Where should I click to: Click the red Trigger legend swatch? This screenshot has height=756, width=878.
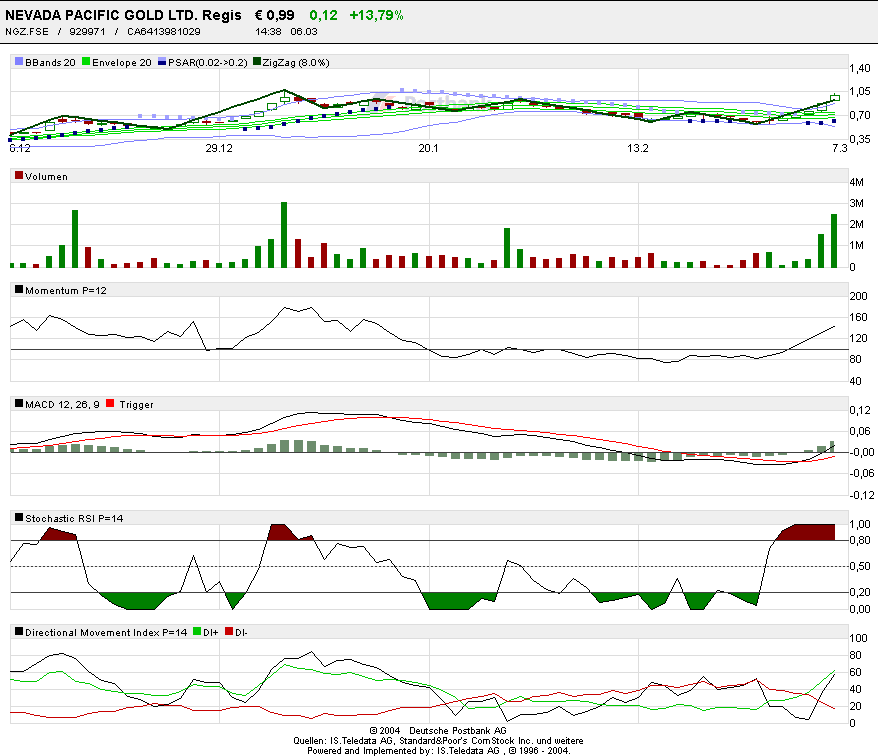[111, 404]
